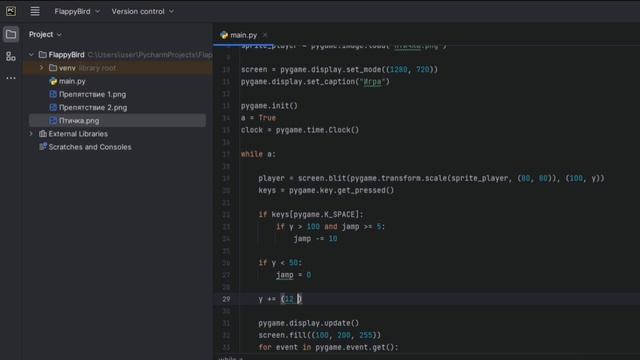
Task: Click the image icon of Препятствие 1.png
Action: [x=53, y=94]
